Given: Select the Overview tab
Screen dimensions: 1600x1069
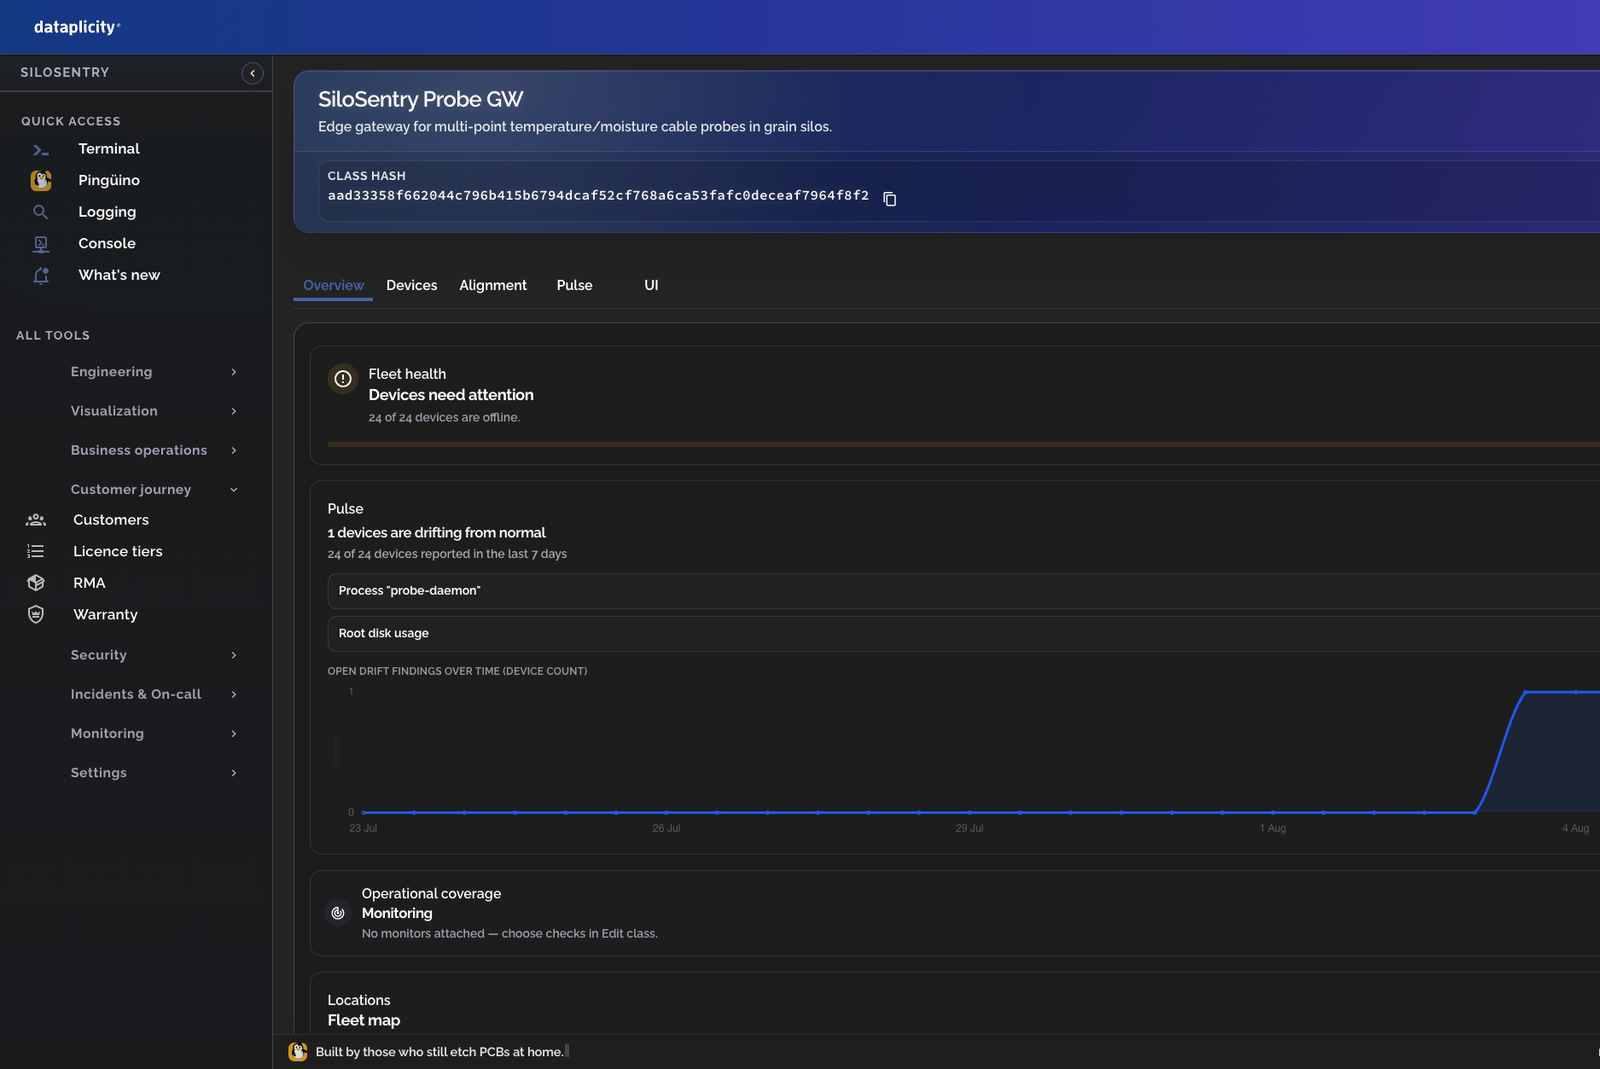Looking at the screenshot, I should [x=333, y=285].
